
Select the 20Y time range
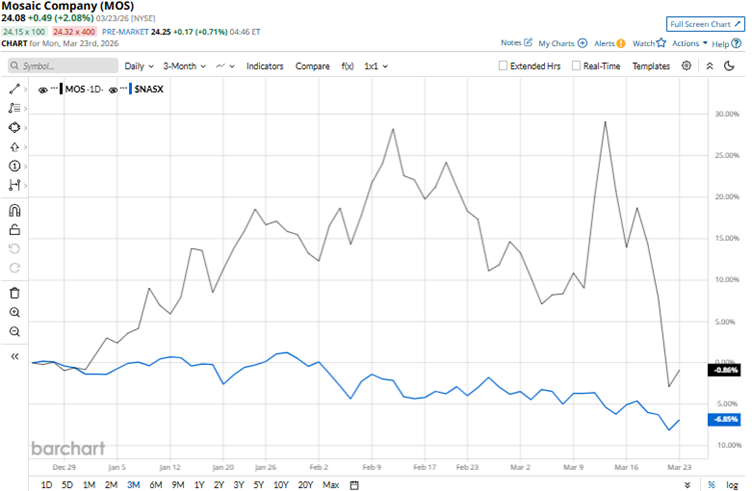305,485
